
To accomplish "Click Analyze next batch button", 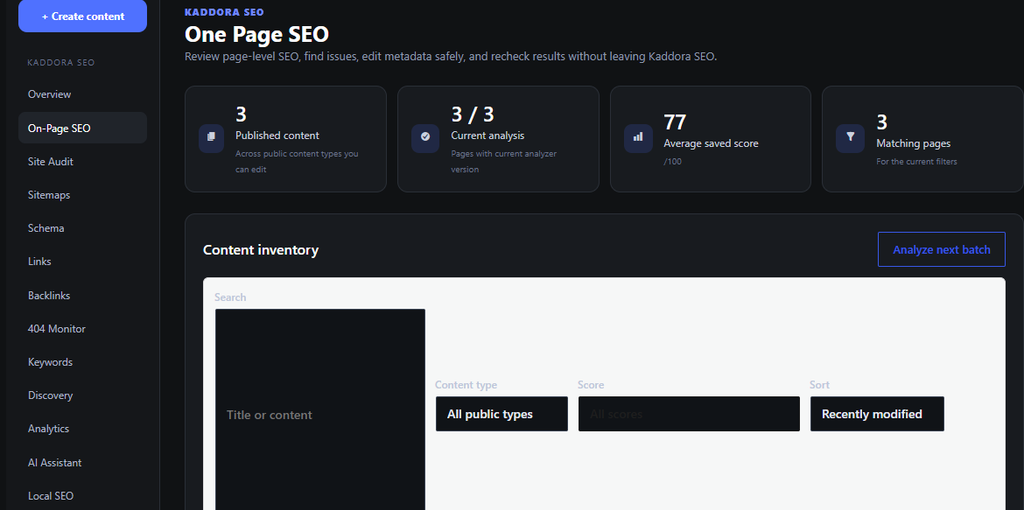I will (941, 249).
